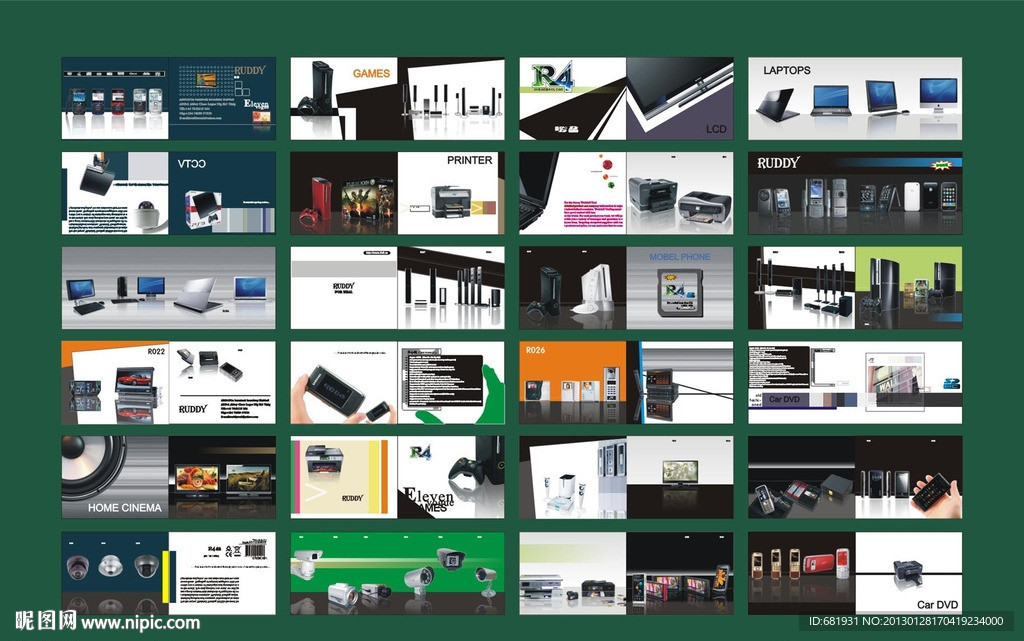Select the R4 and LCD spread
The height and width of the screenshot is (641, 1024).
(626, 99)
